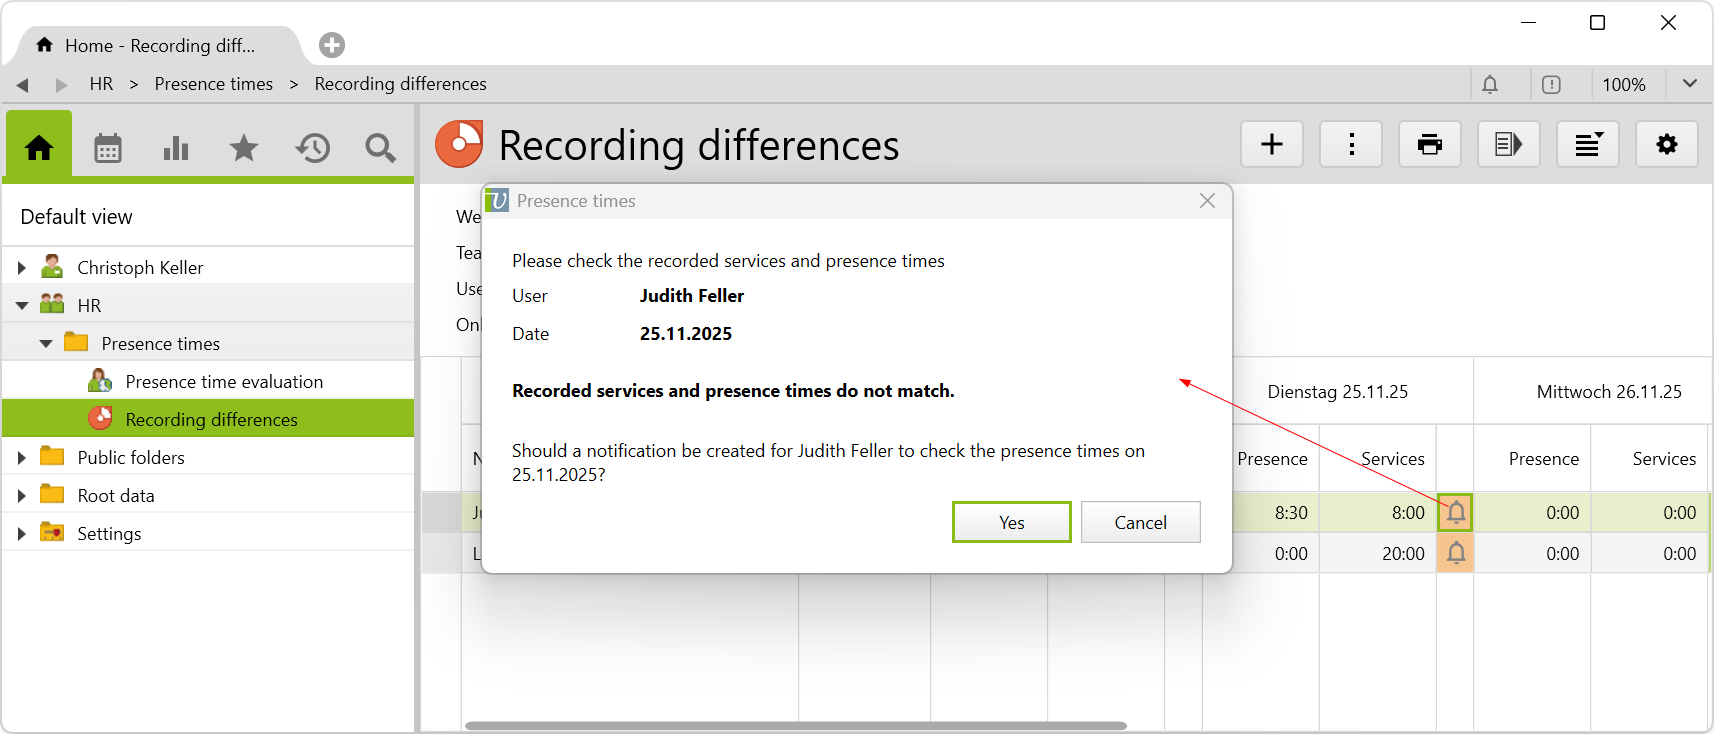Open the zoom level dropdown arrow

pyautogui.click(x=1690, y=84)
